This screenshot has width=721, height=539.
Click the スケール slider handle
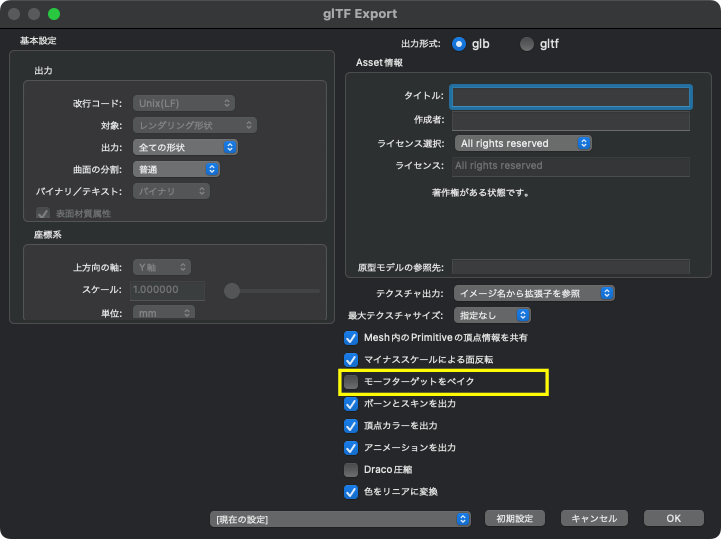click(232, 291)
